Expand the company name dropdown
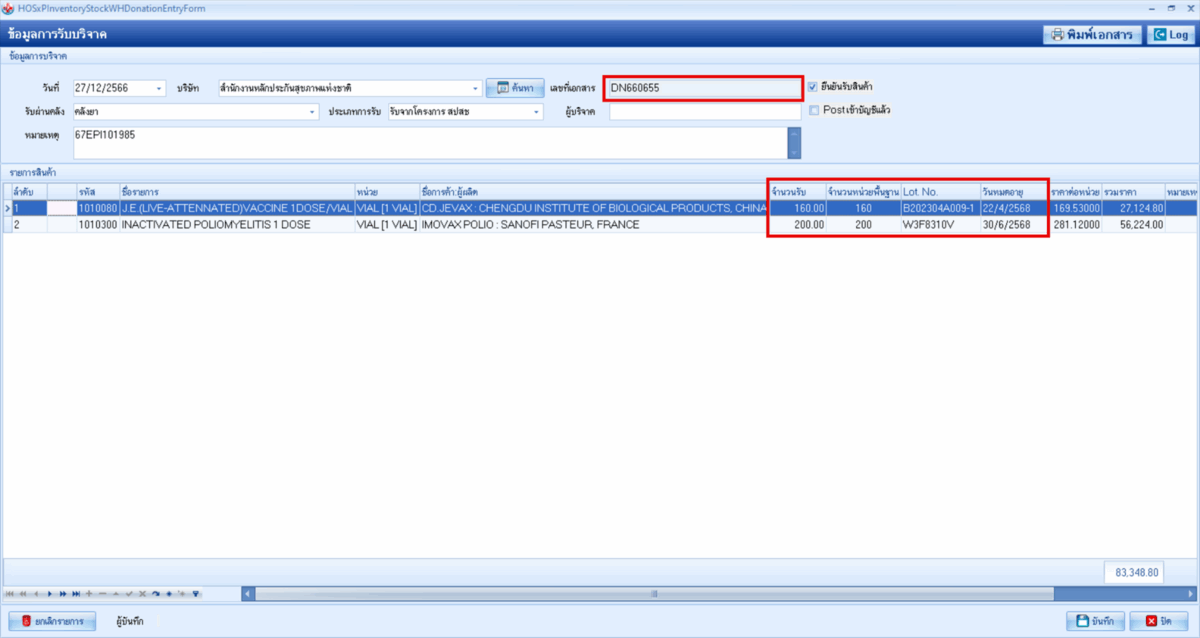This screenshot has height=638, width=1200. click(476, 88)
